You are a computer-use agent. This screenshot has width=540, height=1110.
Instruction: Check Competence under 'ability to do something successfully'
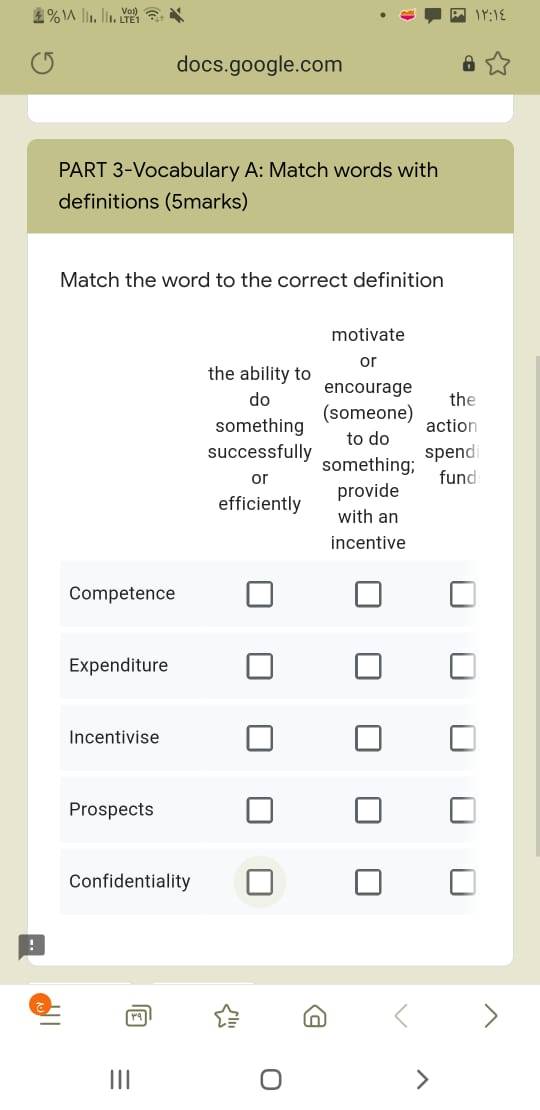(260, 594)
